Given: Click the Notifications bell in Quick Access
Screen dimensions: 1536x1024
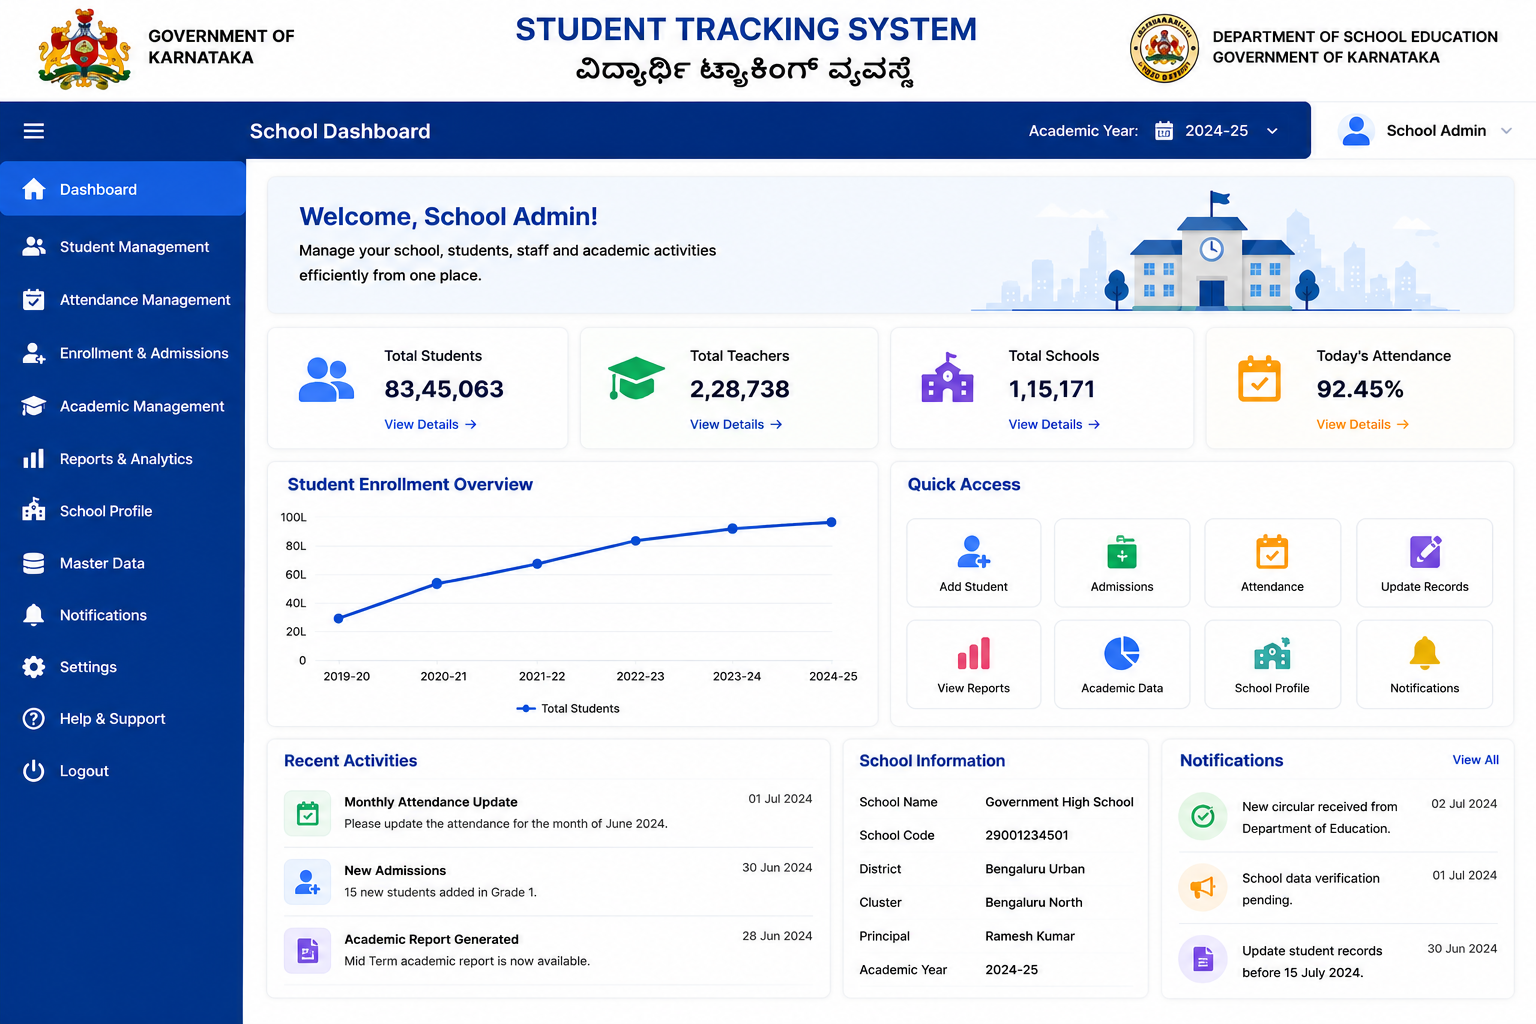Looking at the screenshot, I should (1425, 652).
